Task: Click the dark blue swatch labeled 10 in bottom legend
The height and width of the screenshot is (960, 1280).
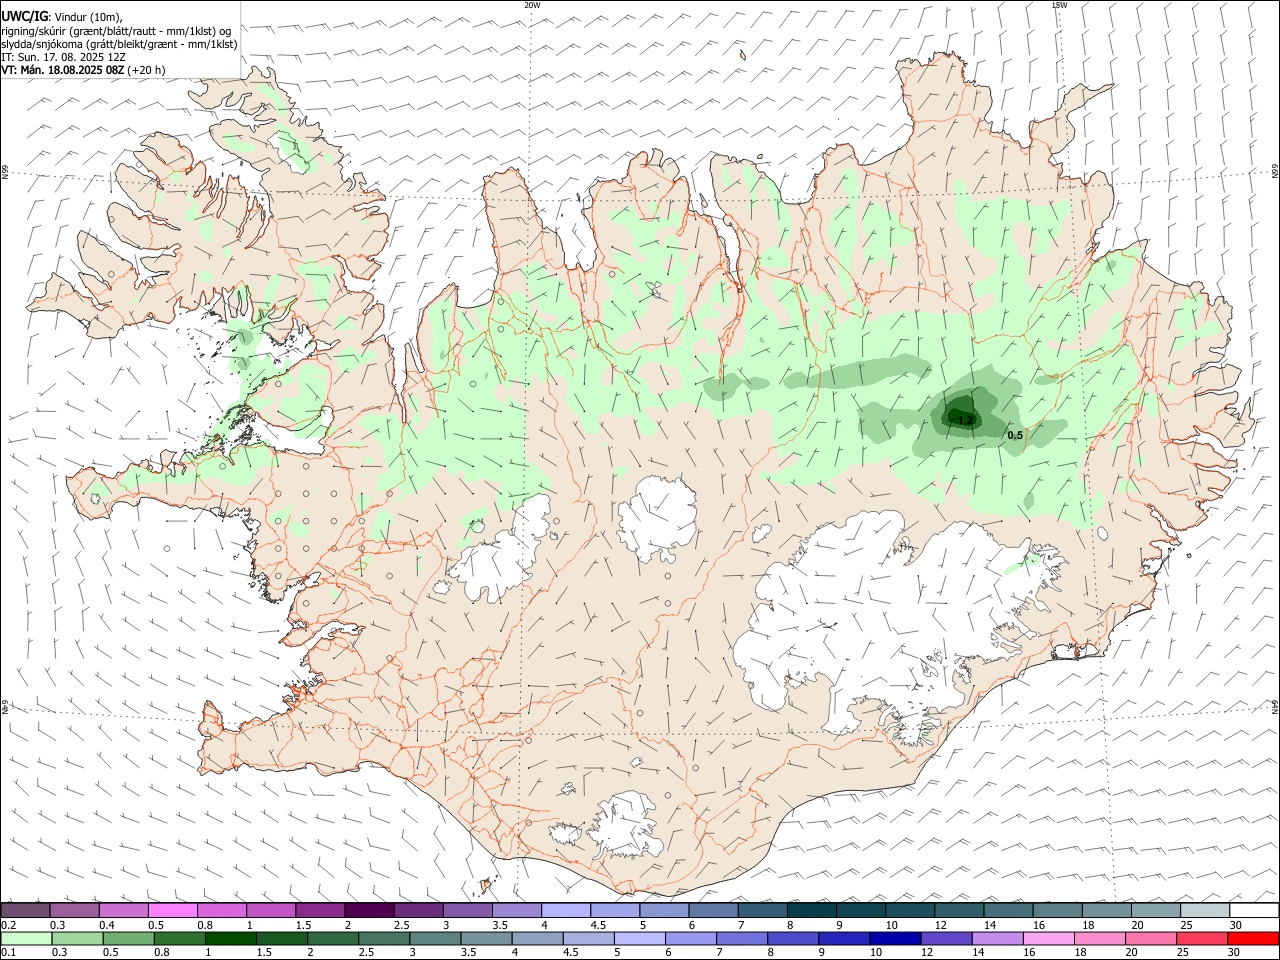Action: [x=895, y=938]
